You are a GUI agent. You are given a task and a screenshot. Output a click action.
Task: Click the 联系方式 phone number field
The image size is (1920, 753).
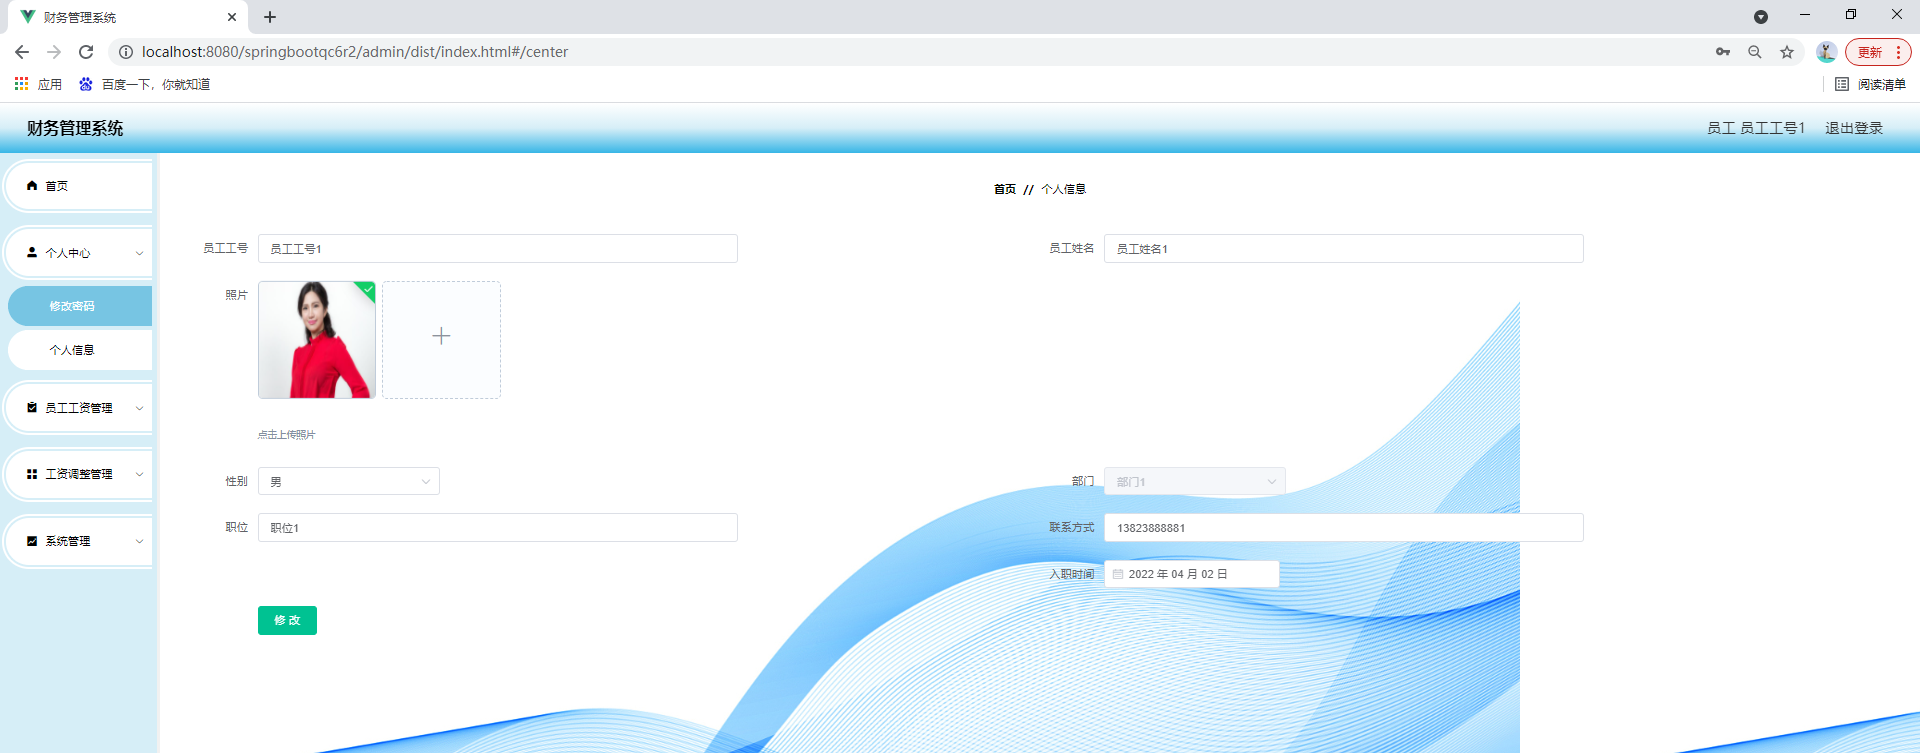tap(1343, 528)
